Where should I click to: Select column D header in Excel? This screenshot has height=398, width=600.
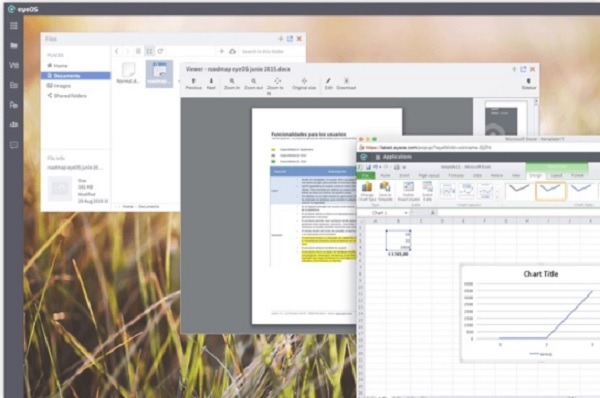(x=442, y=221)
